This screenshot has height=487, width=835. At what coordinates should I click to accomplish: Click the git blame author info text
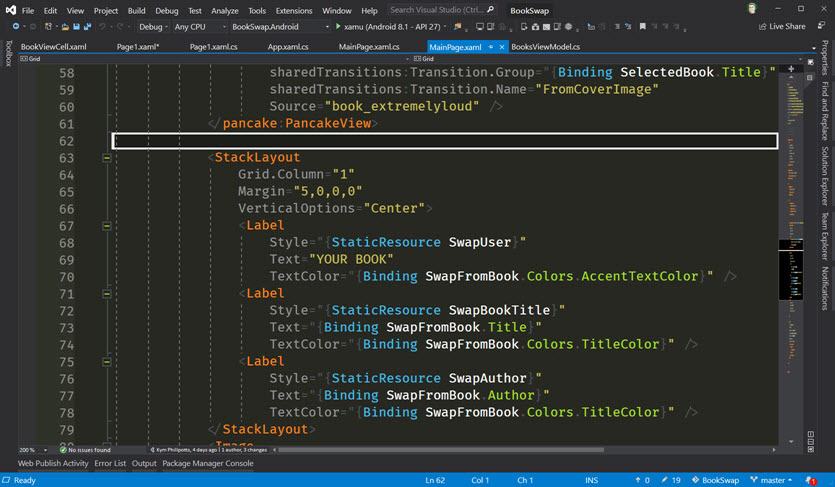(209, 450)
